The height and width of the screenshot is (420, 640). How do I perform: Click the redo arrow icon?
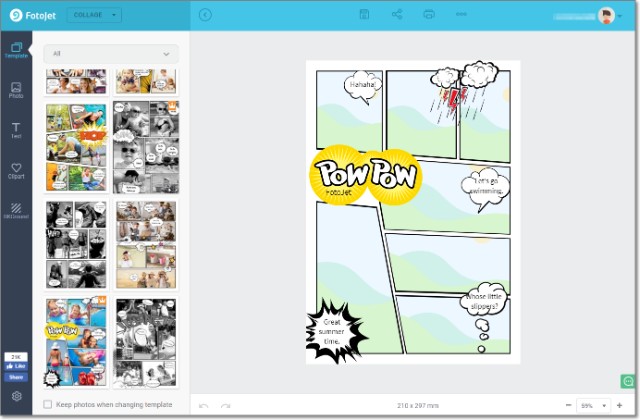click(x=225, y=405)
